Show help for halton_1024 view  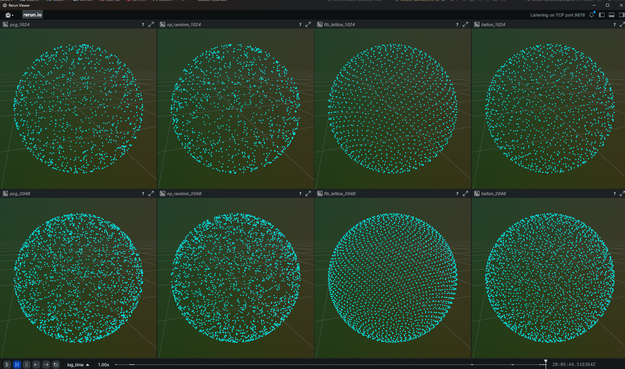(614, 25)
